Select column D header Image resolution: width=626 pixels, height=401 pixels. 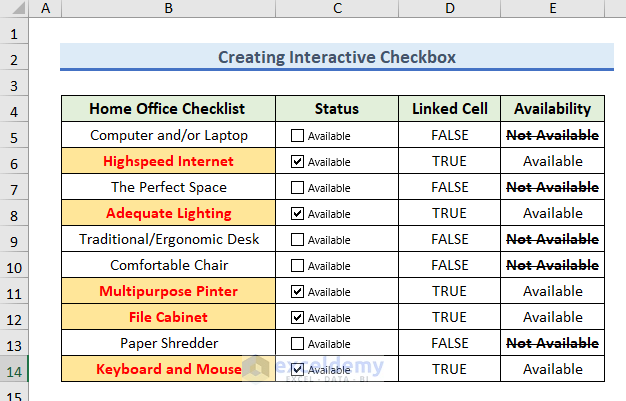click(x=450, y=9)
